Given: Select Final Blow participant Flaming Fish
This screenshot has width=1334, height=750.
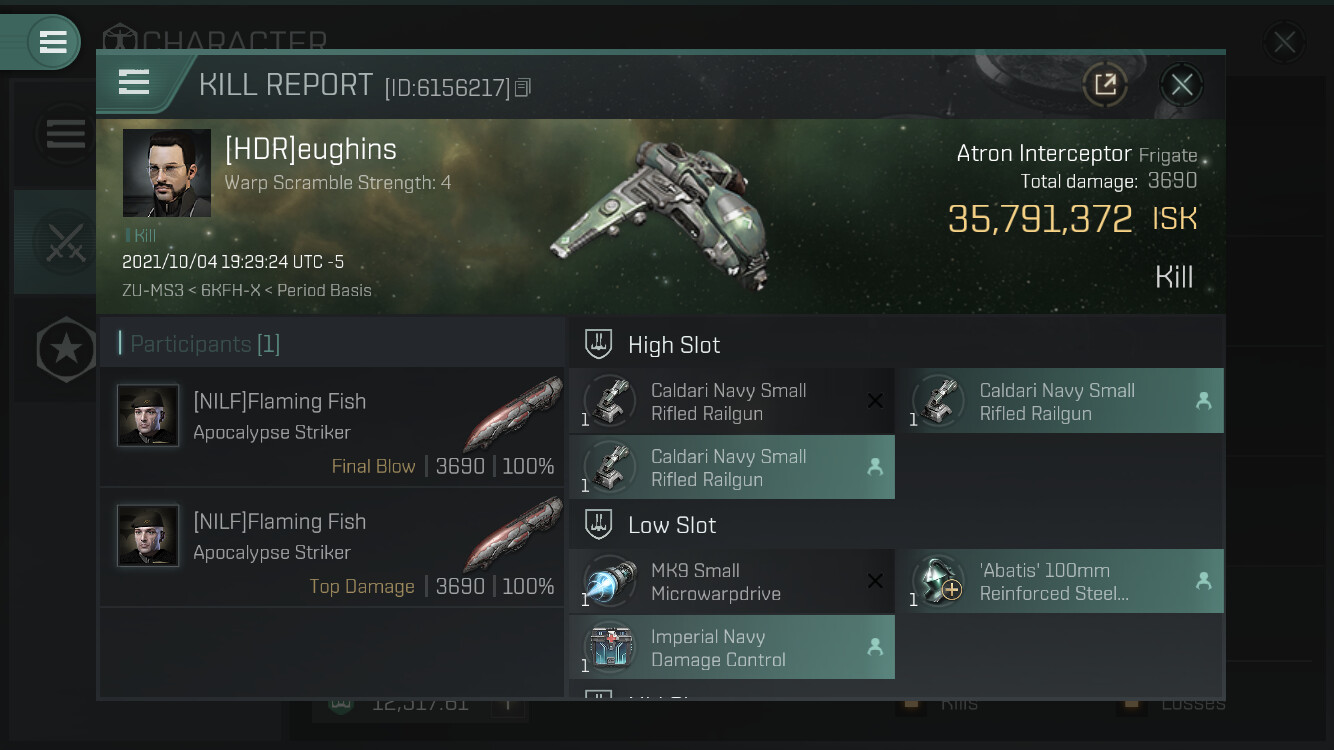Looking at the screenshot, I should 332,432.
